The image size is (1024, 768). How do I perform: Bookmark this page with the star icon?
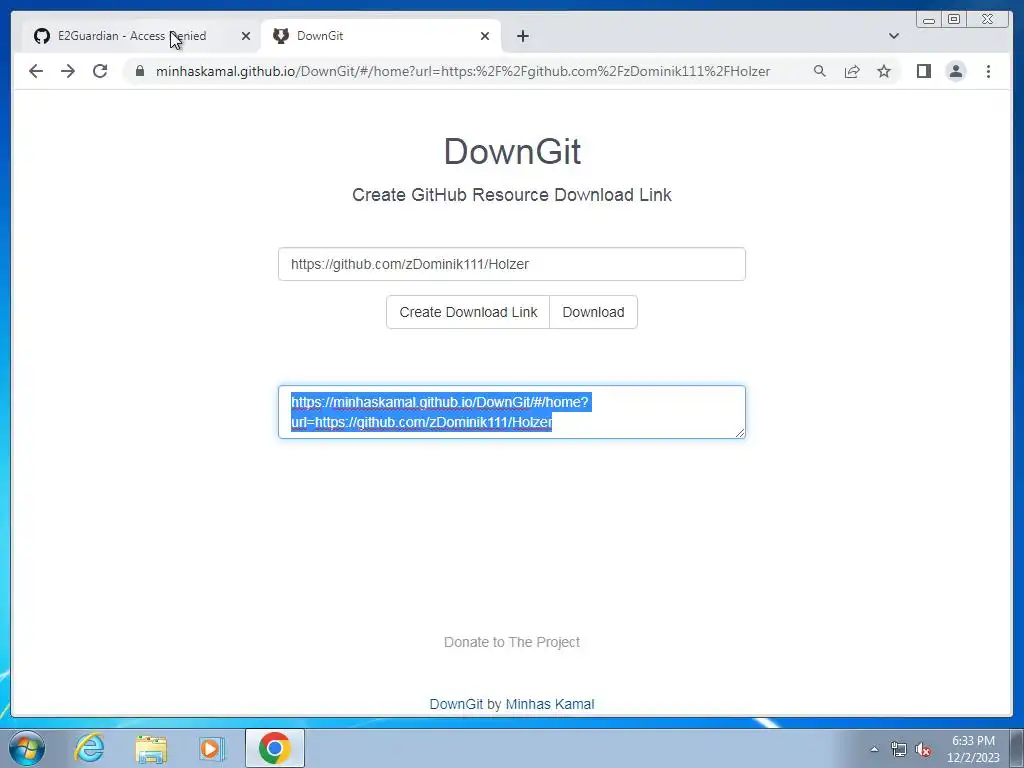tap(884, 71)
